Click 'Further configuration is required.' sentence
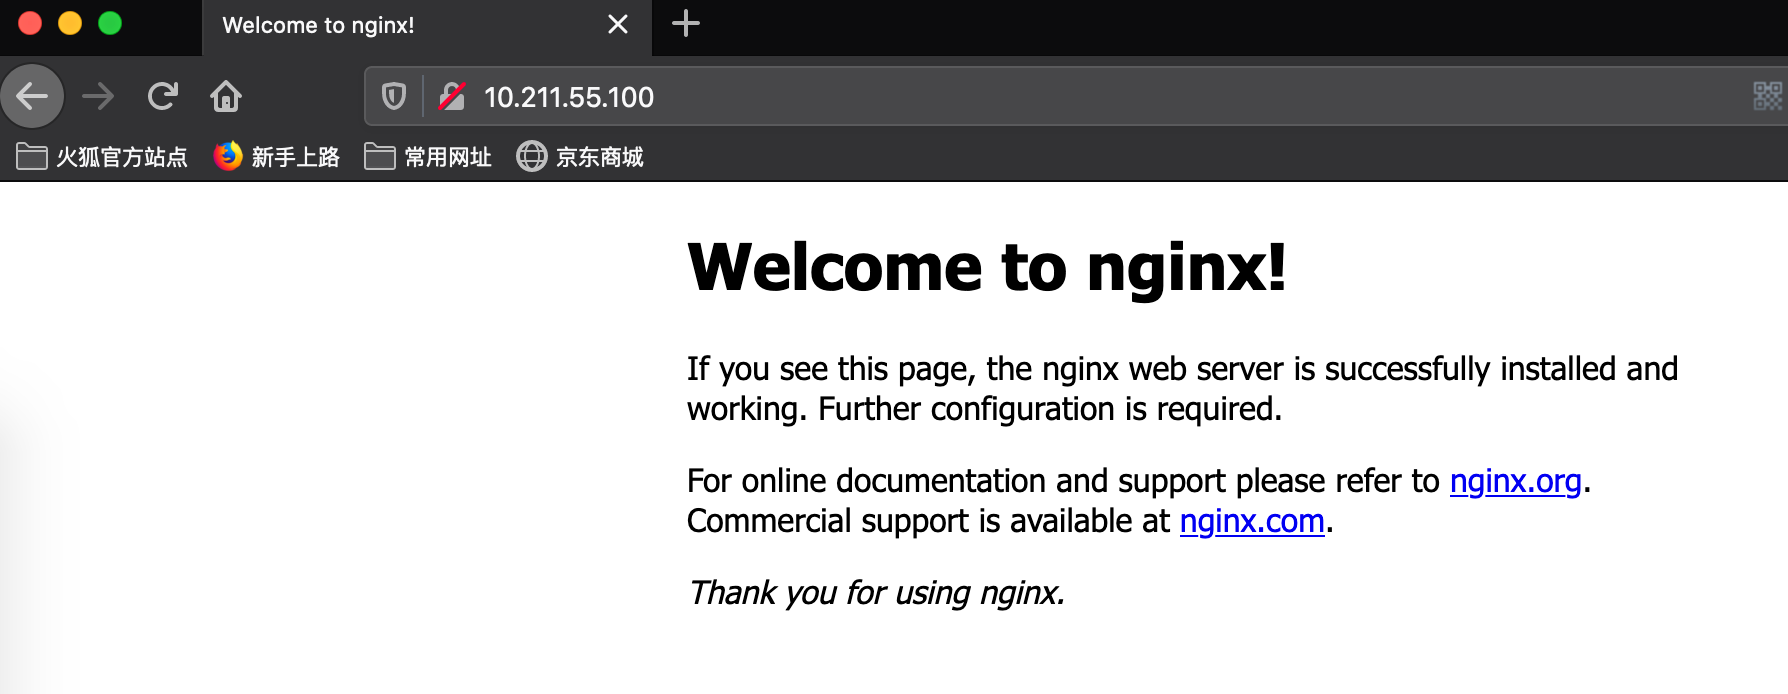Viewport: 1788px width, 694px height. coord(1050,409)
